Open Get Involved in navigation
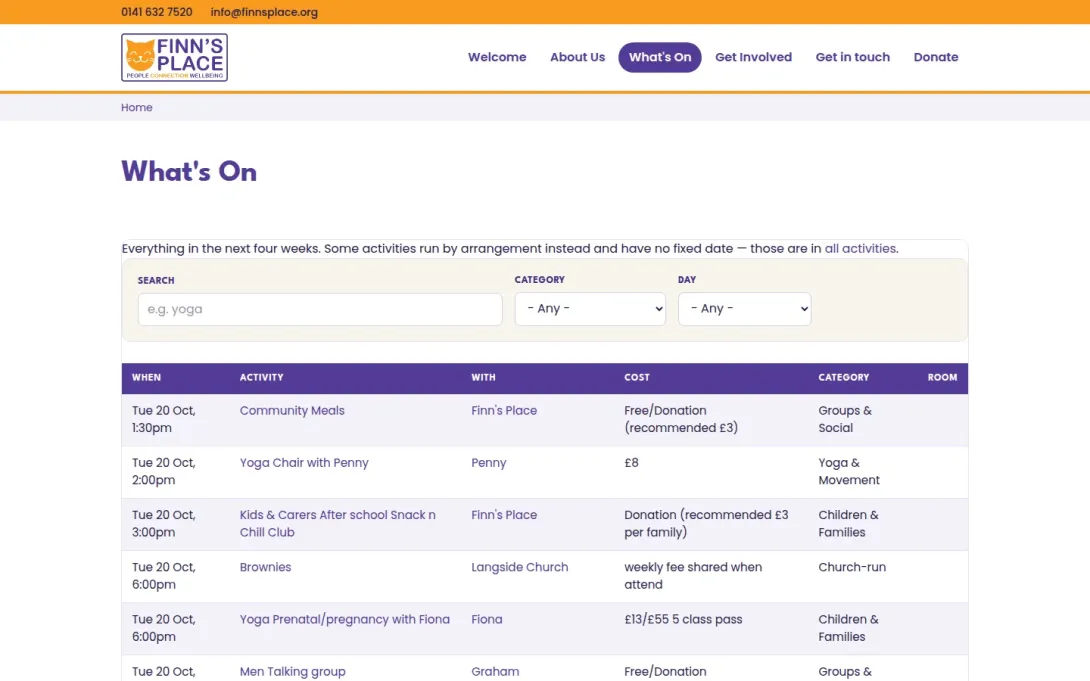 pyautogui.click(x=754, y=57)
